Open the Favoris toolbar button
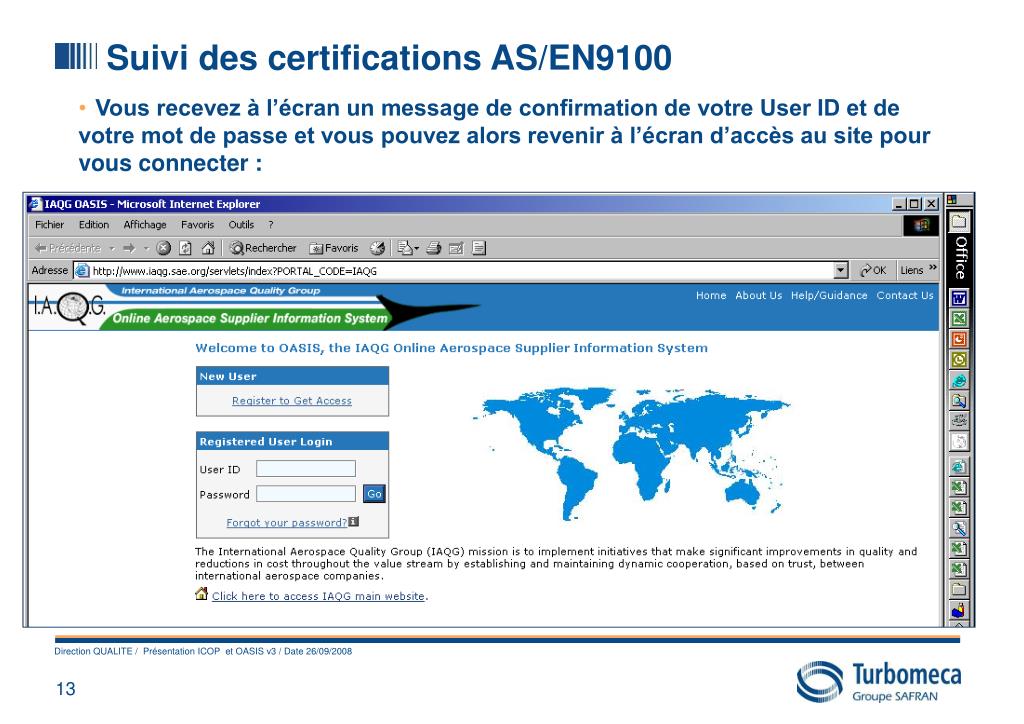 click(x=334, y=248)
